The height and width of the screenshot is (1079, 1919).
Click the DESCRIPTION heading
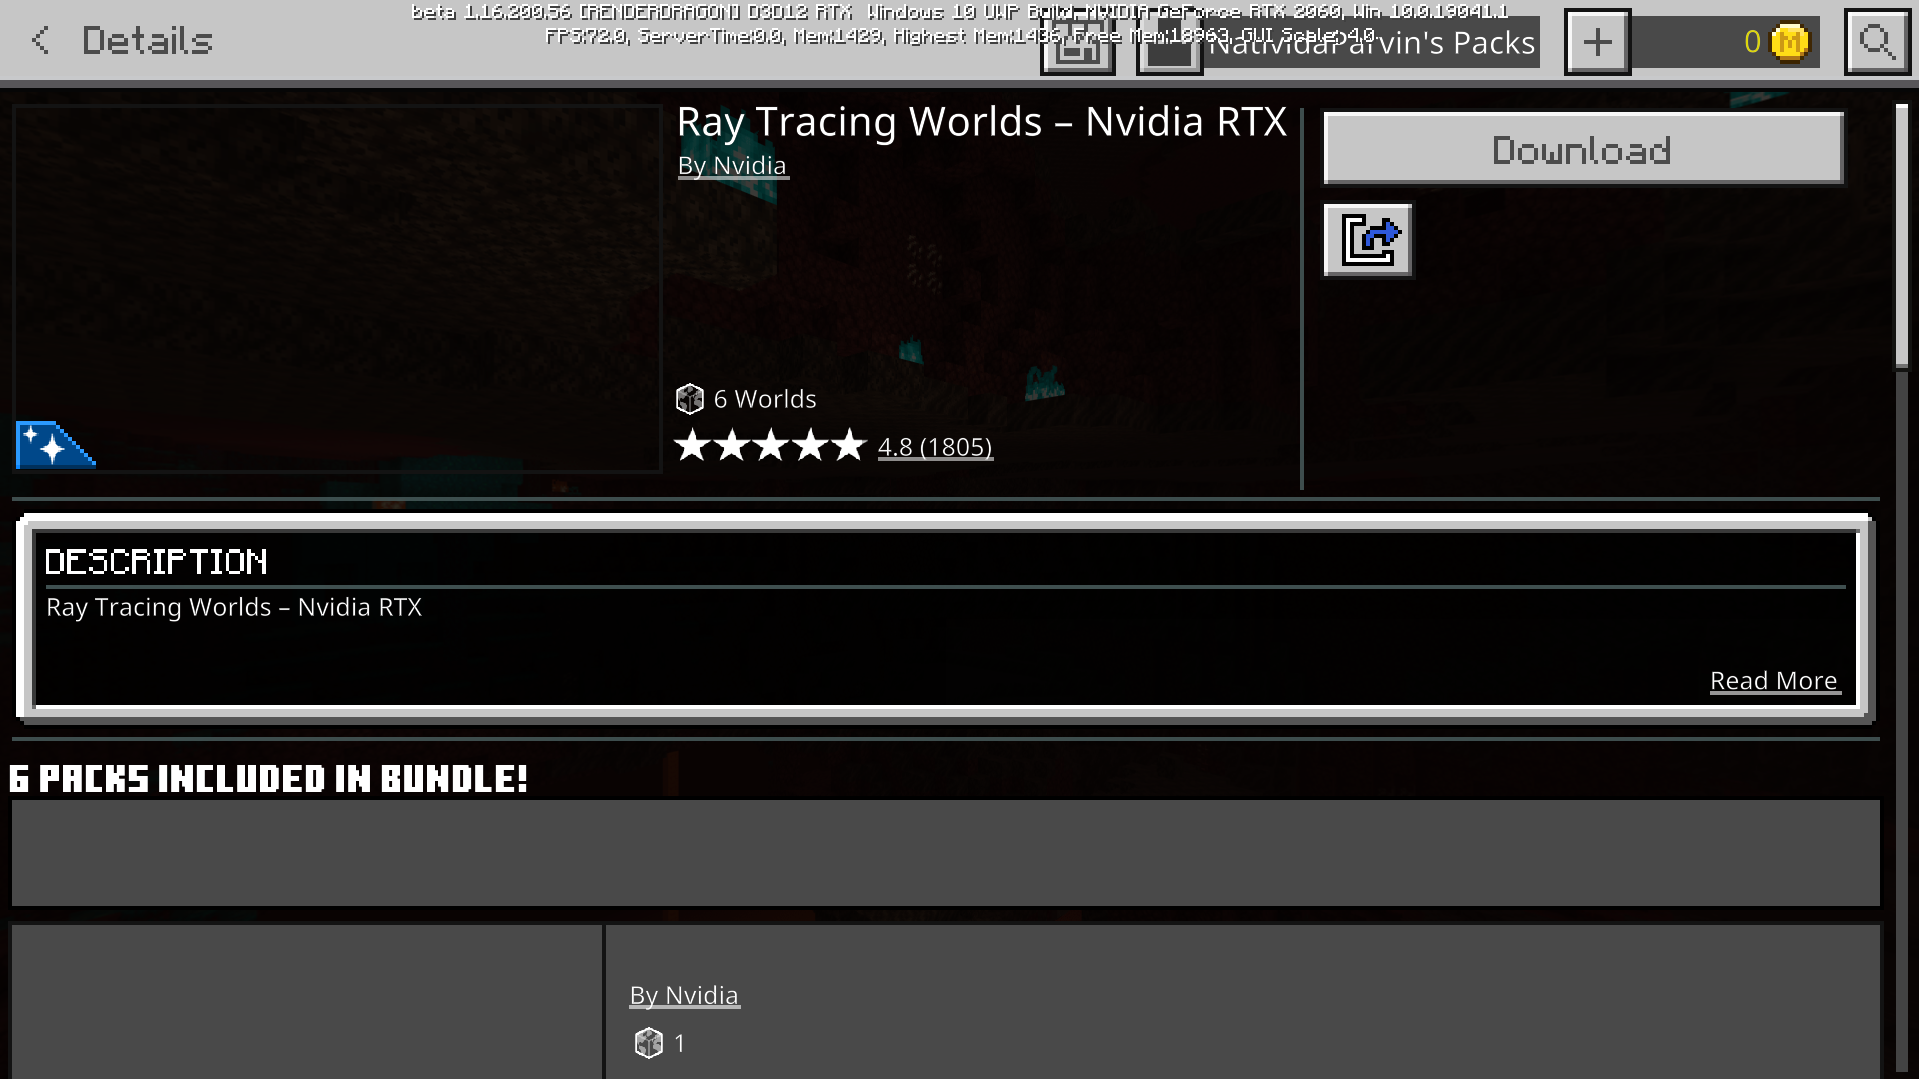(x=156, y=562)
